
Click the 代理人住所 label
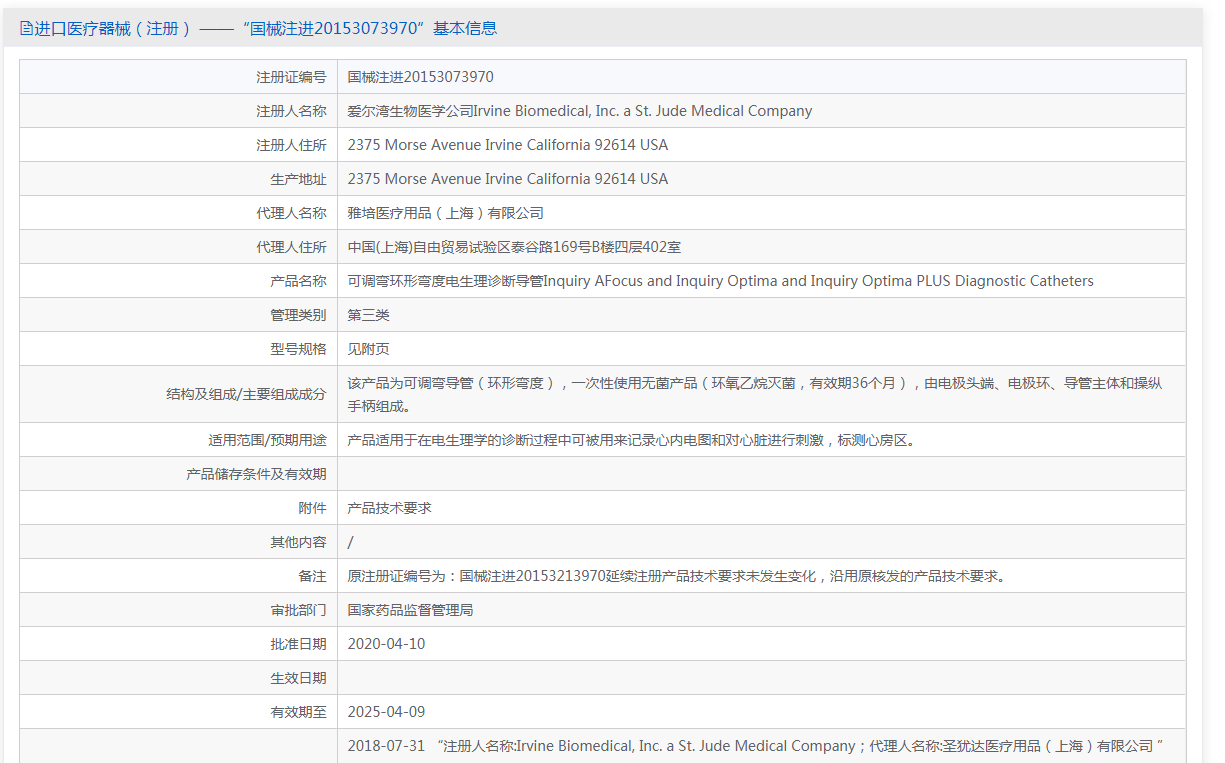click(291, 247)
